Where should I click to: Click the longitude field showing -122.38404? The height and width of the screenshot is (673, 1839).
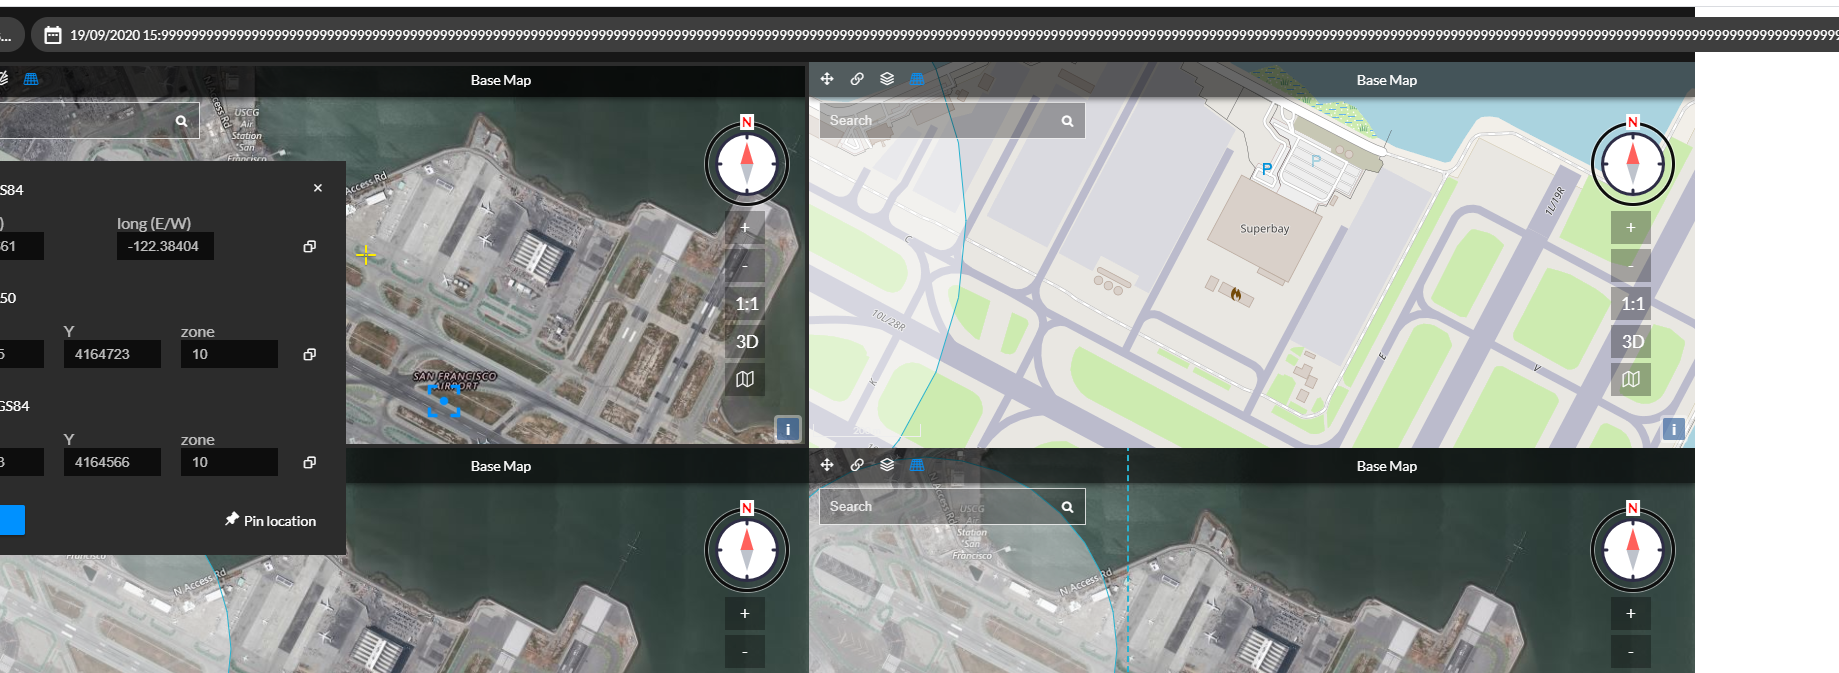click(165, 246)
